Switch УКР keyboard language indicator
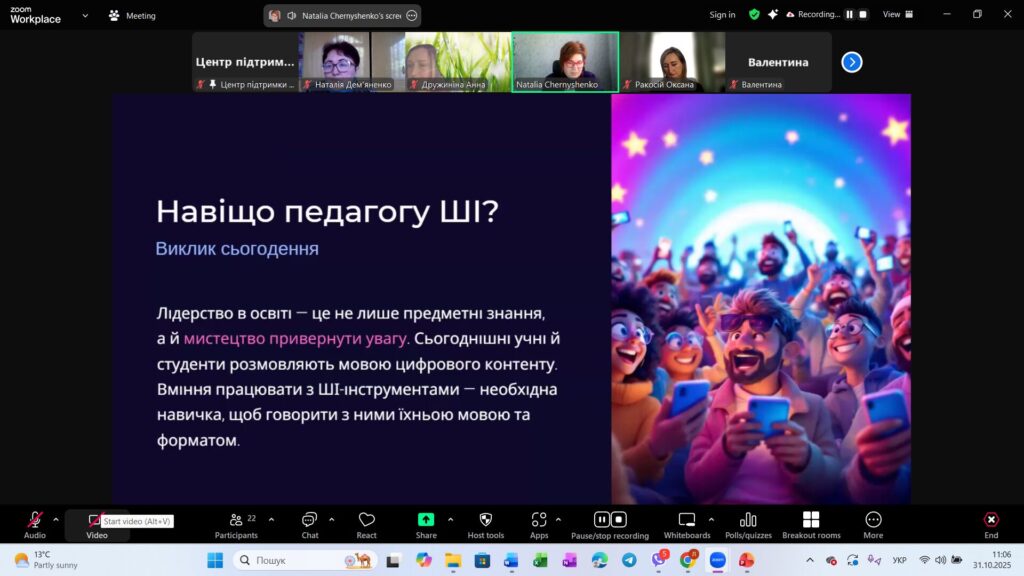This screenshot has width=1024, height=576. tap(899, 560)
